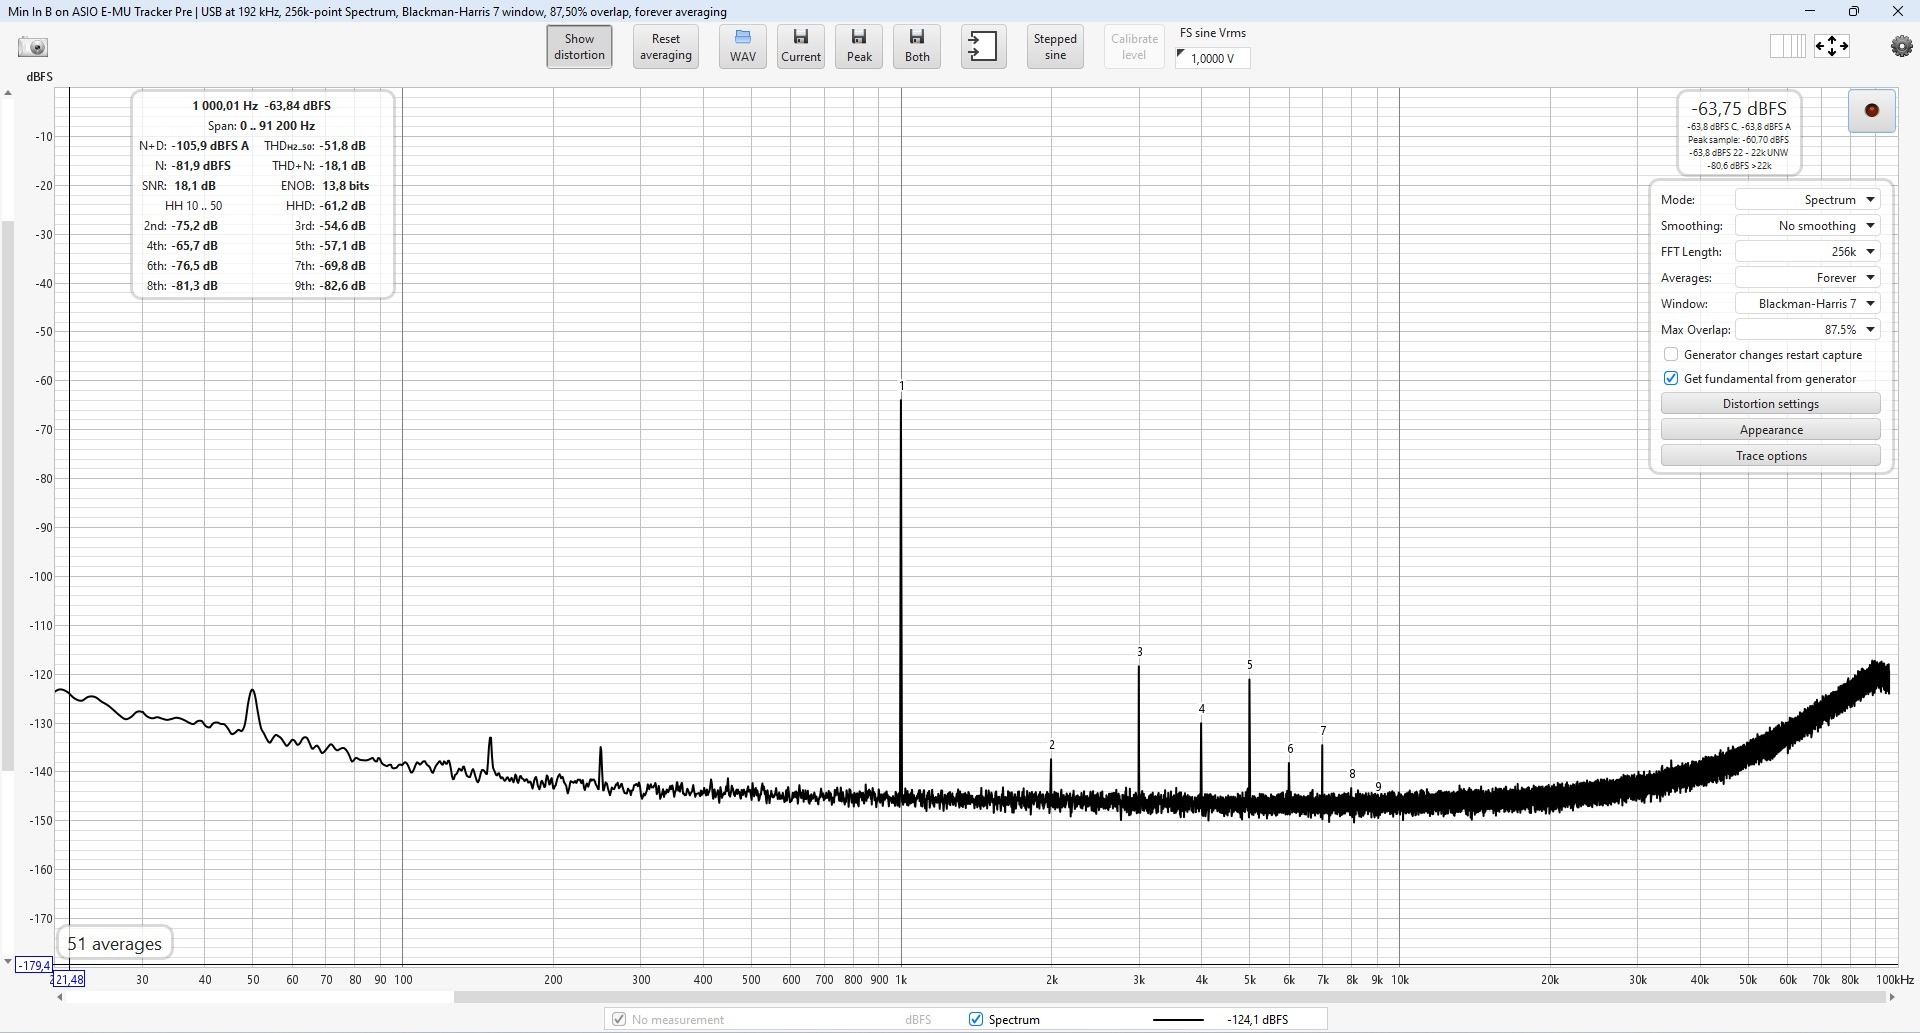The height and width of the screenshot is (1033, 1920).
Task: Click the horizontal scrollbar thumb
Action: pos(1169,997)
